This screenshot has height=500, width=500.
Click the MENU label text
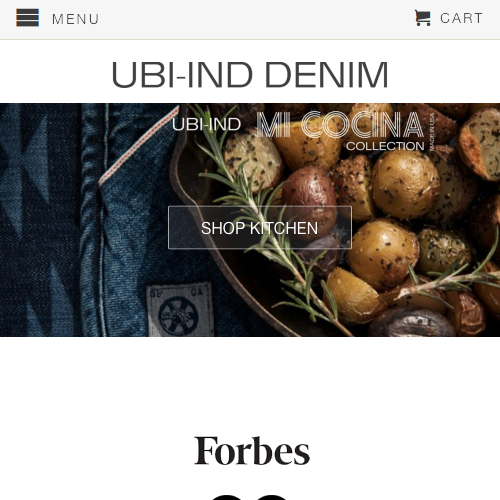[x=76, y=19]
